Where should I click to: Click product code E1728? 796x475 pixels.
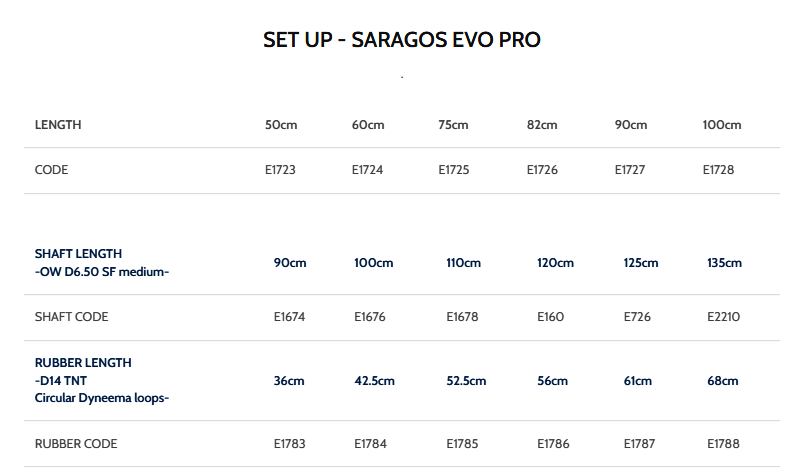pyautogui.click(x=718, y=170)
